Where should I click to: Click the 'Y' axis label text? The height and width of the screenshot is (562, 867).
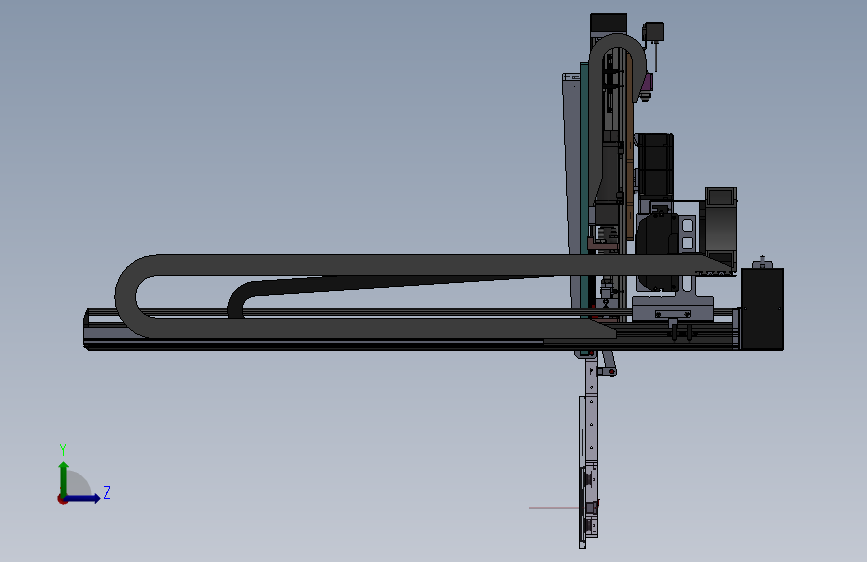pyautogui.click(x=63, y=449)
